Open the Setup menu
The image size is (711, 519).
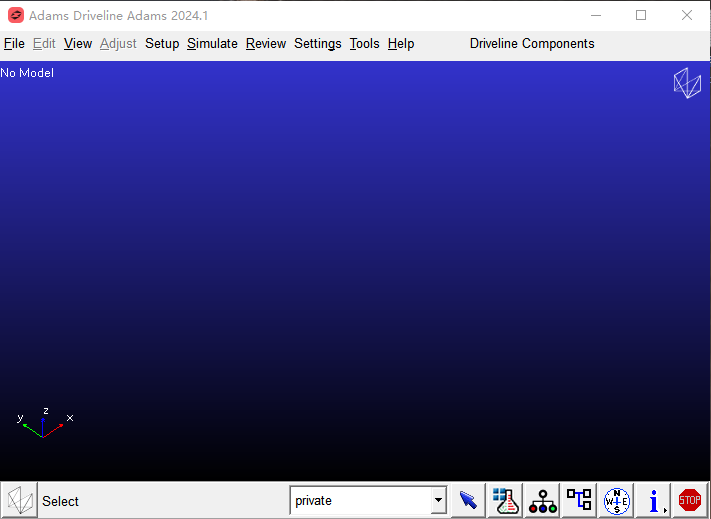[162, 44]
